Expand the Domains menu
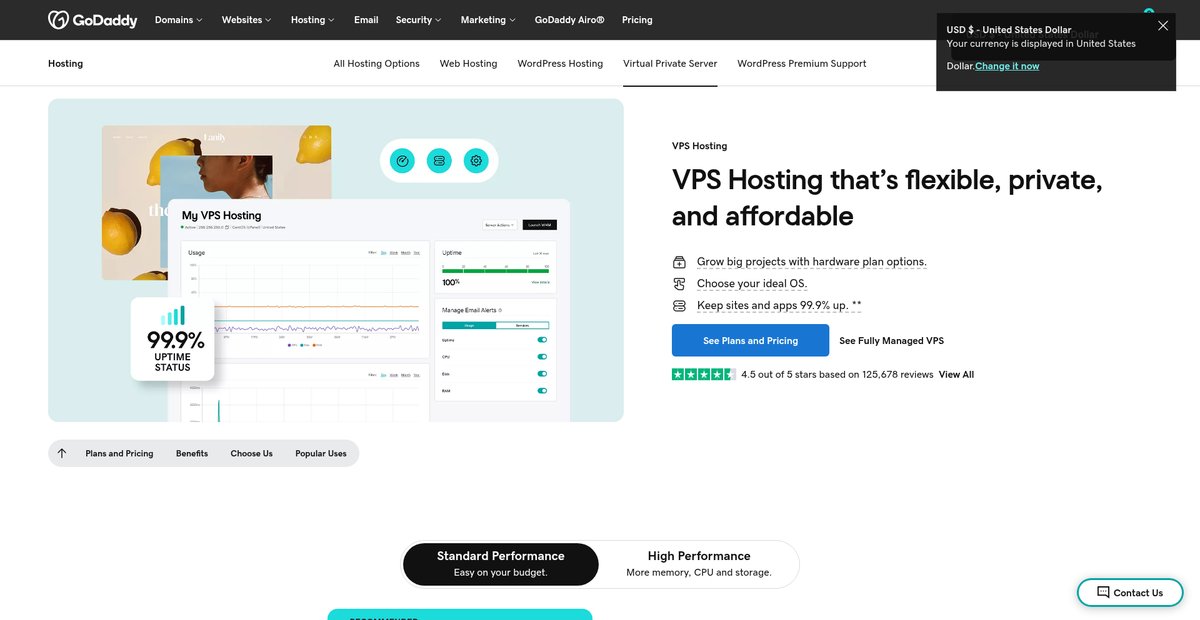 pos(179,20)
